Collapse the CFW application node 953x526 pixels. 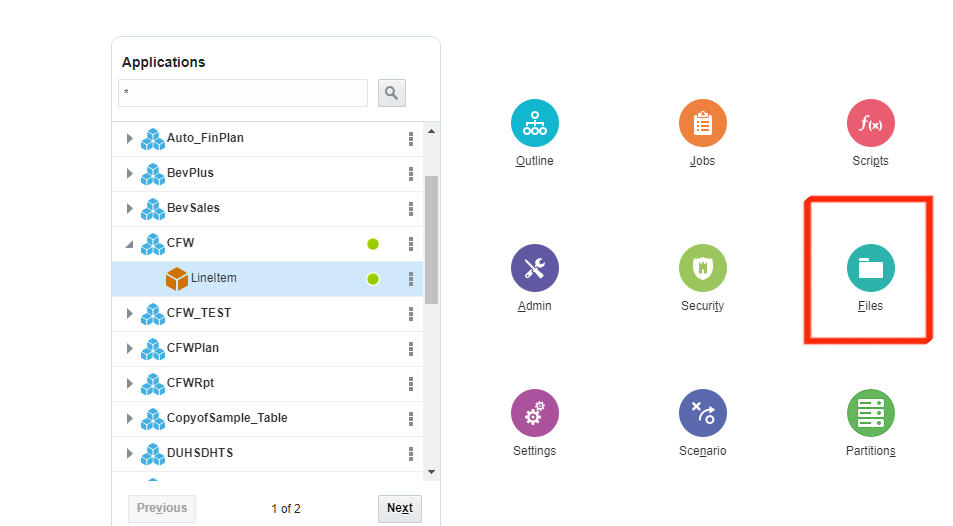coord(129,244)
